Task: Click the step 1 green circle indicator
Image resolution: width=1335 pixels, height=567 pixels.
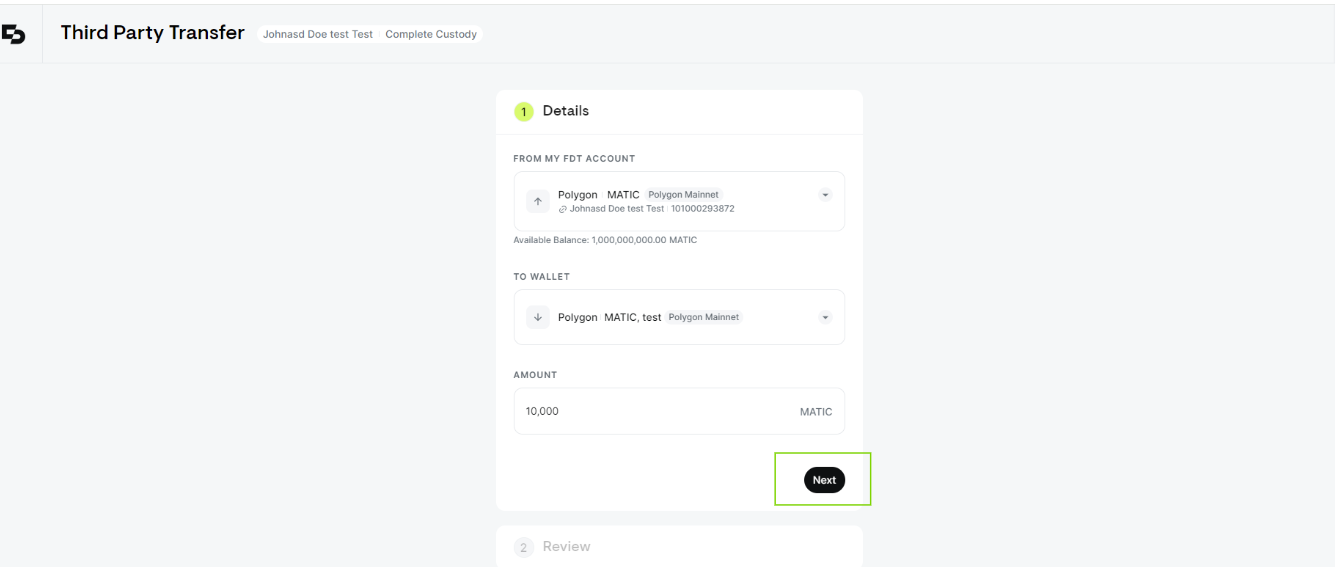Action: pos(525,112)
